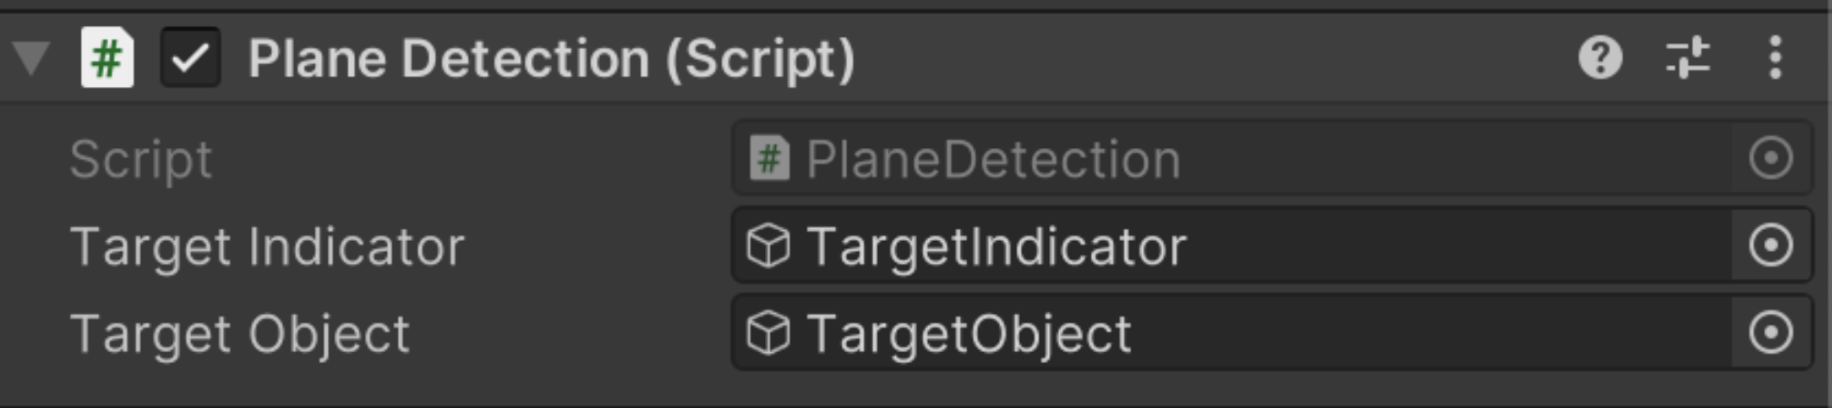
Task: Click the Target Indicator property label
Action: point(267,246)
